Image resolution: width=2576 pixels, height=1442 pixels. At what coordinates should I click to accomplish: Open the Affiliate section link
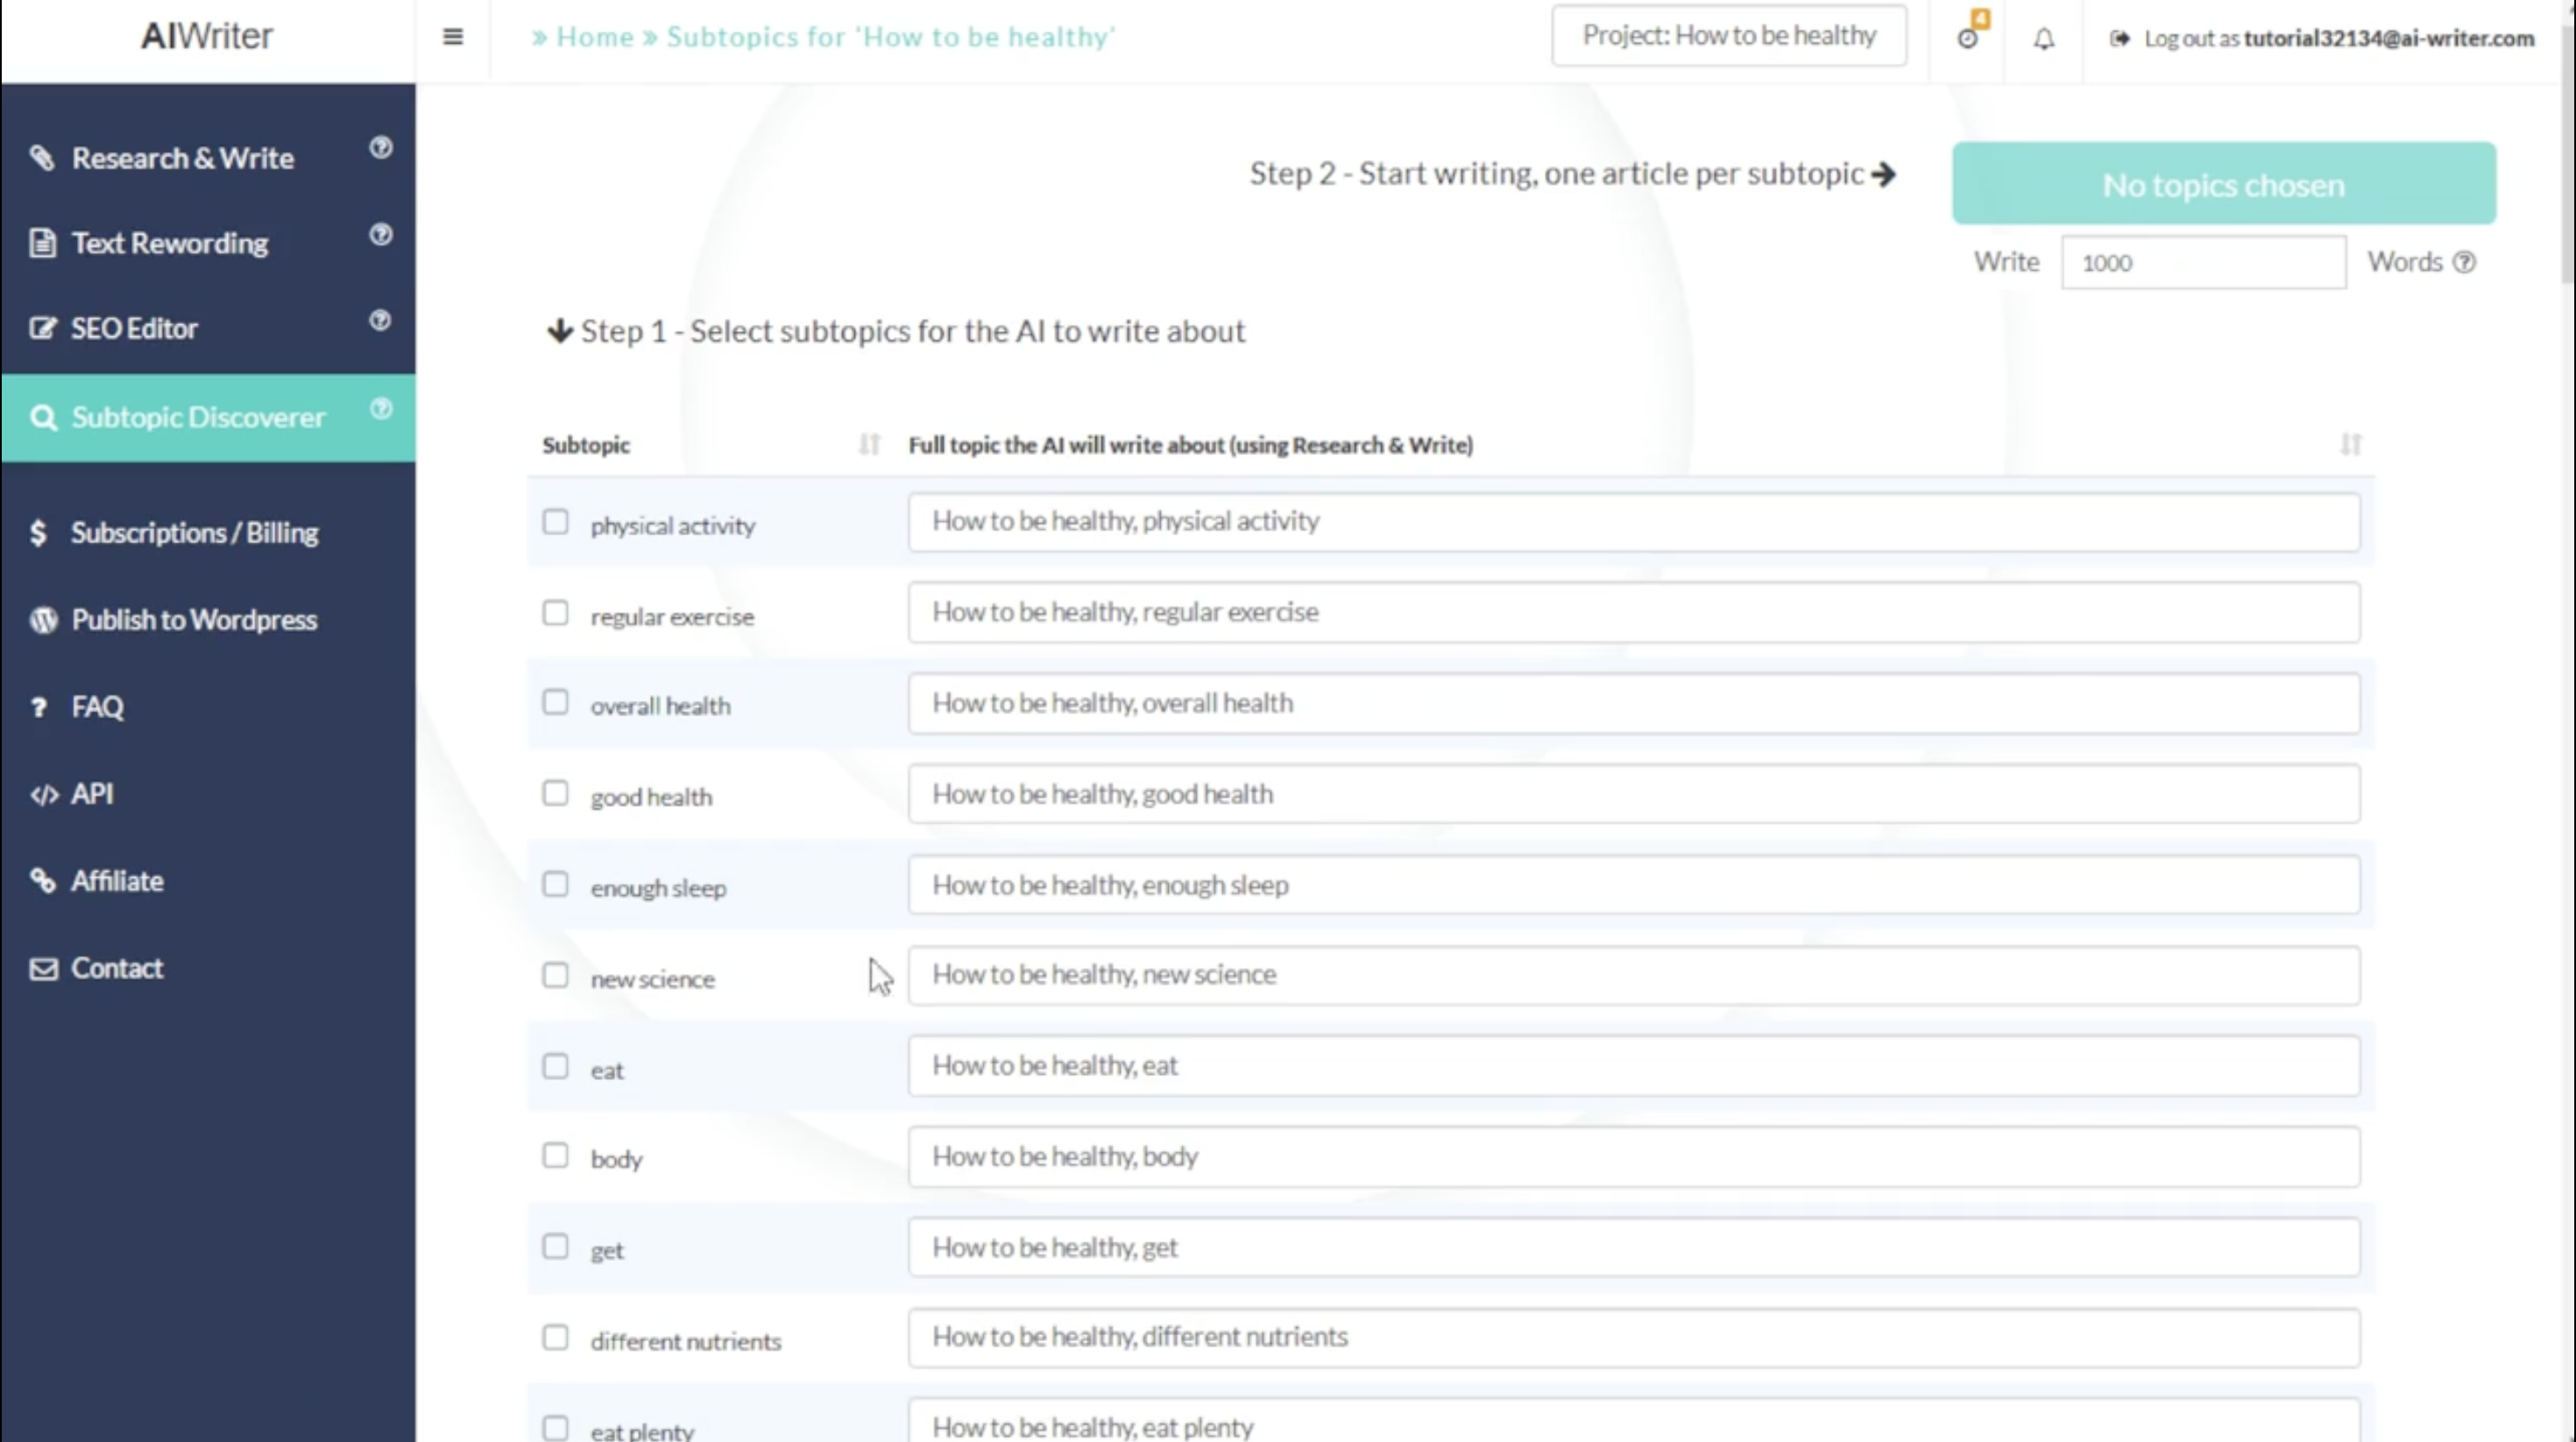[117, 880]
